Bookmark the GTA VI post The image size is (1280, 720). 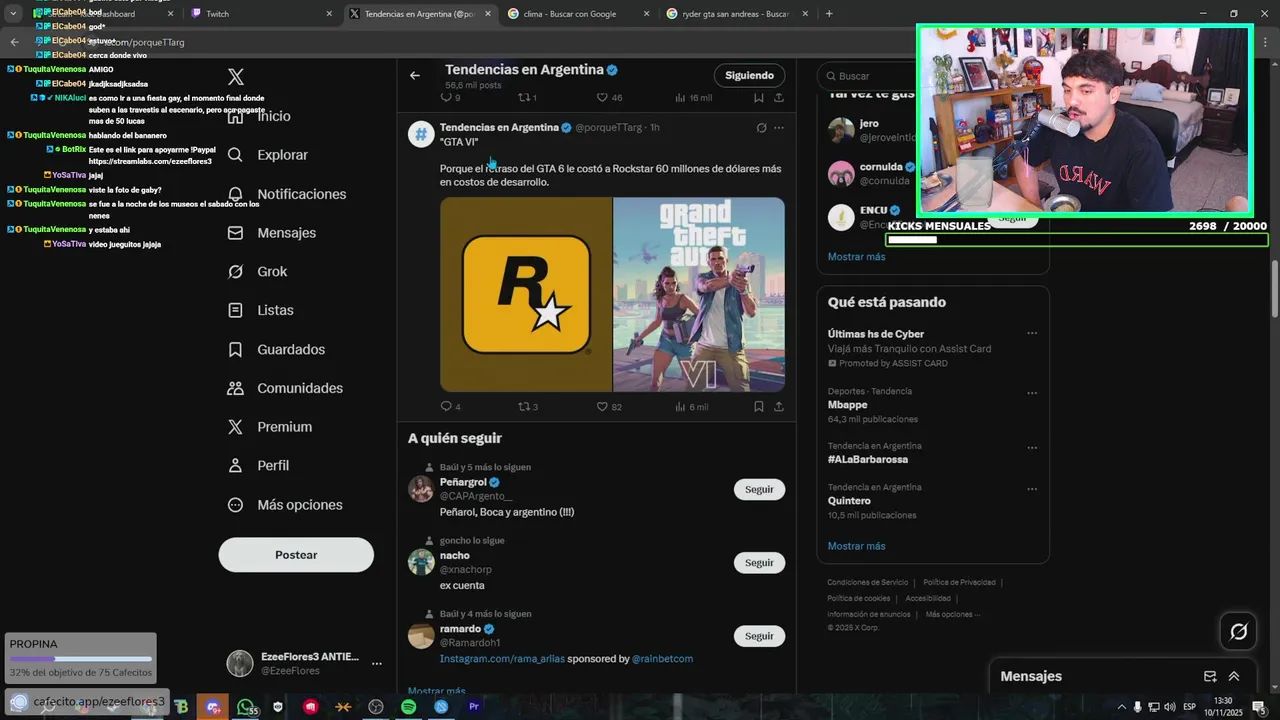coord(759,407)
